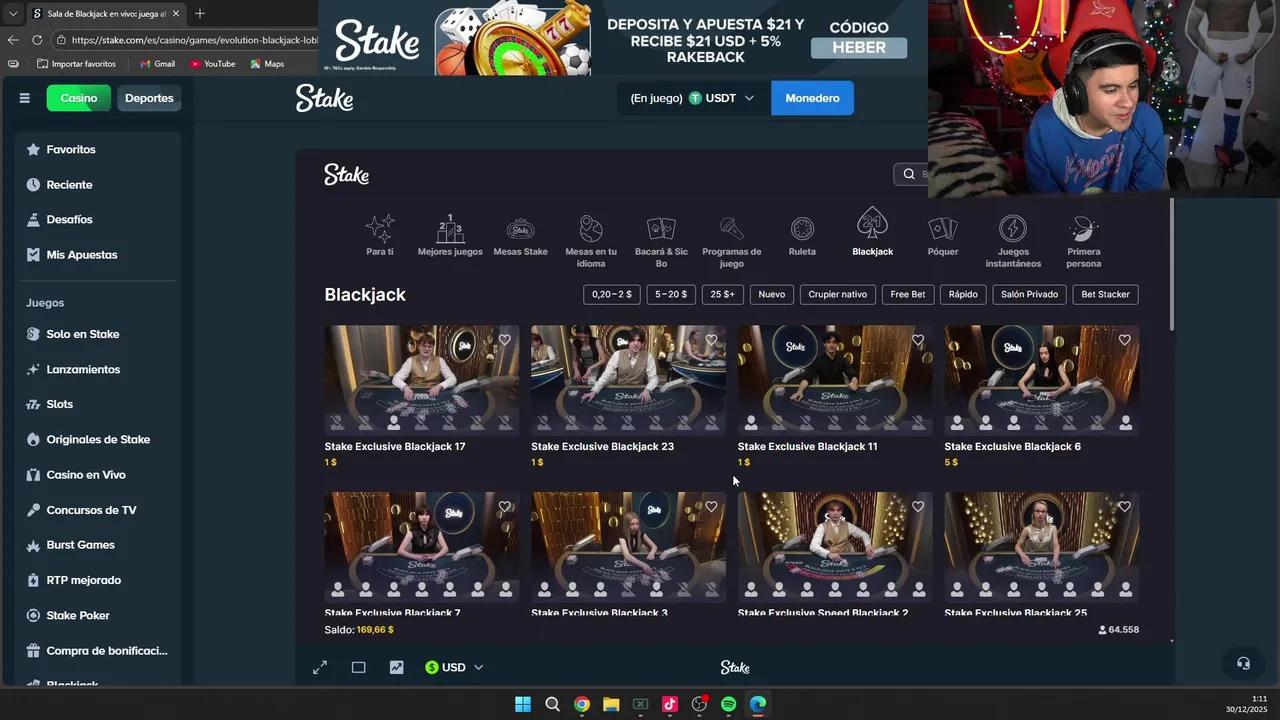The width and height of the screenshot is (1280, 720).
Task: Open the Mesas Stake category
Action: (x=520, y=227)
